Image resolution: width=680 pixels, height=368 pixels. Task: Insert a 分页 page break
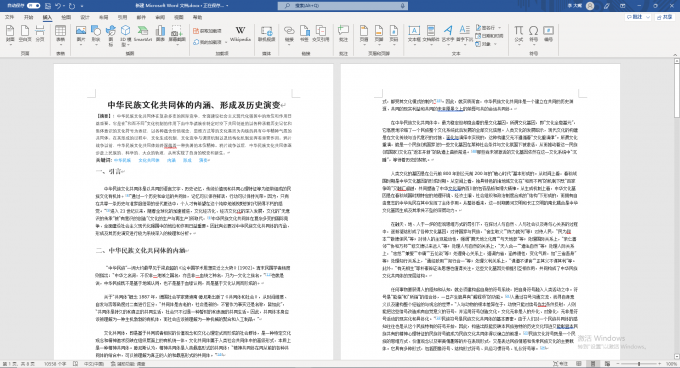40,34
